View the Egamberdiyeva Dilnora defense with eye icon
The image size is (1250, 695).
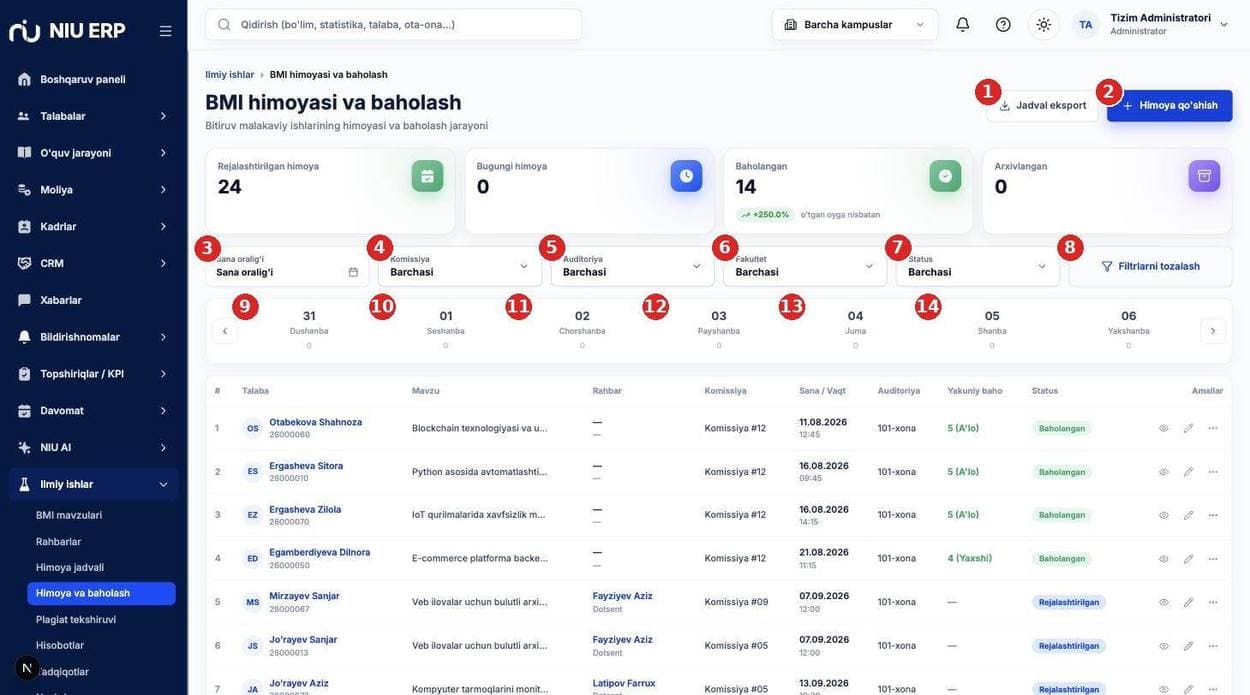point(1164,559)
